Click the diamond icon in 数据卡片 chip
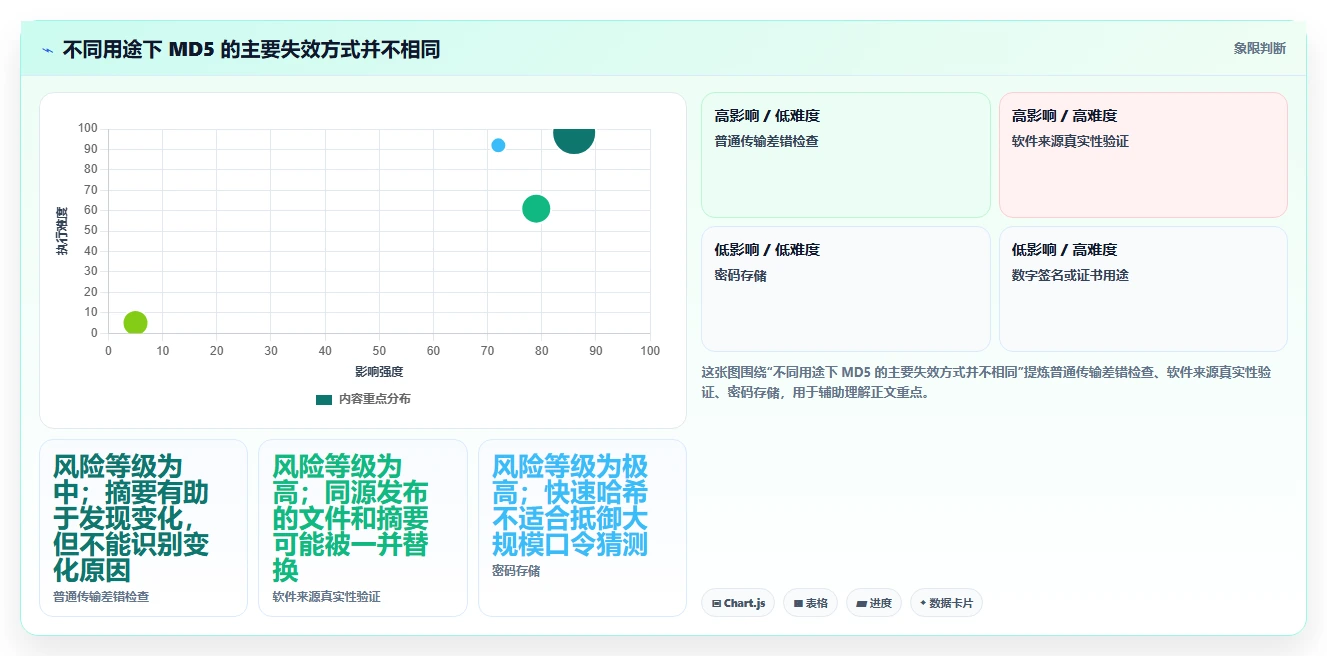The image size is (1327, 656). (923, 603)
